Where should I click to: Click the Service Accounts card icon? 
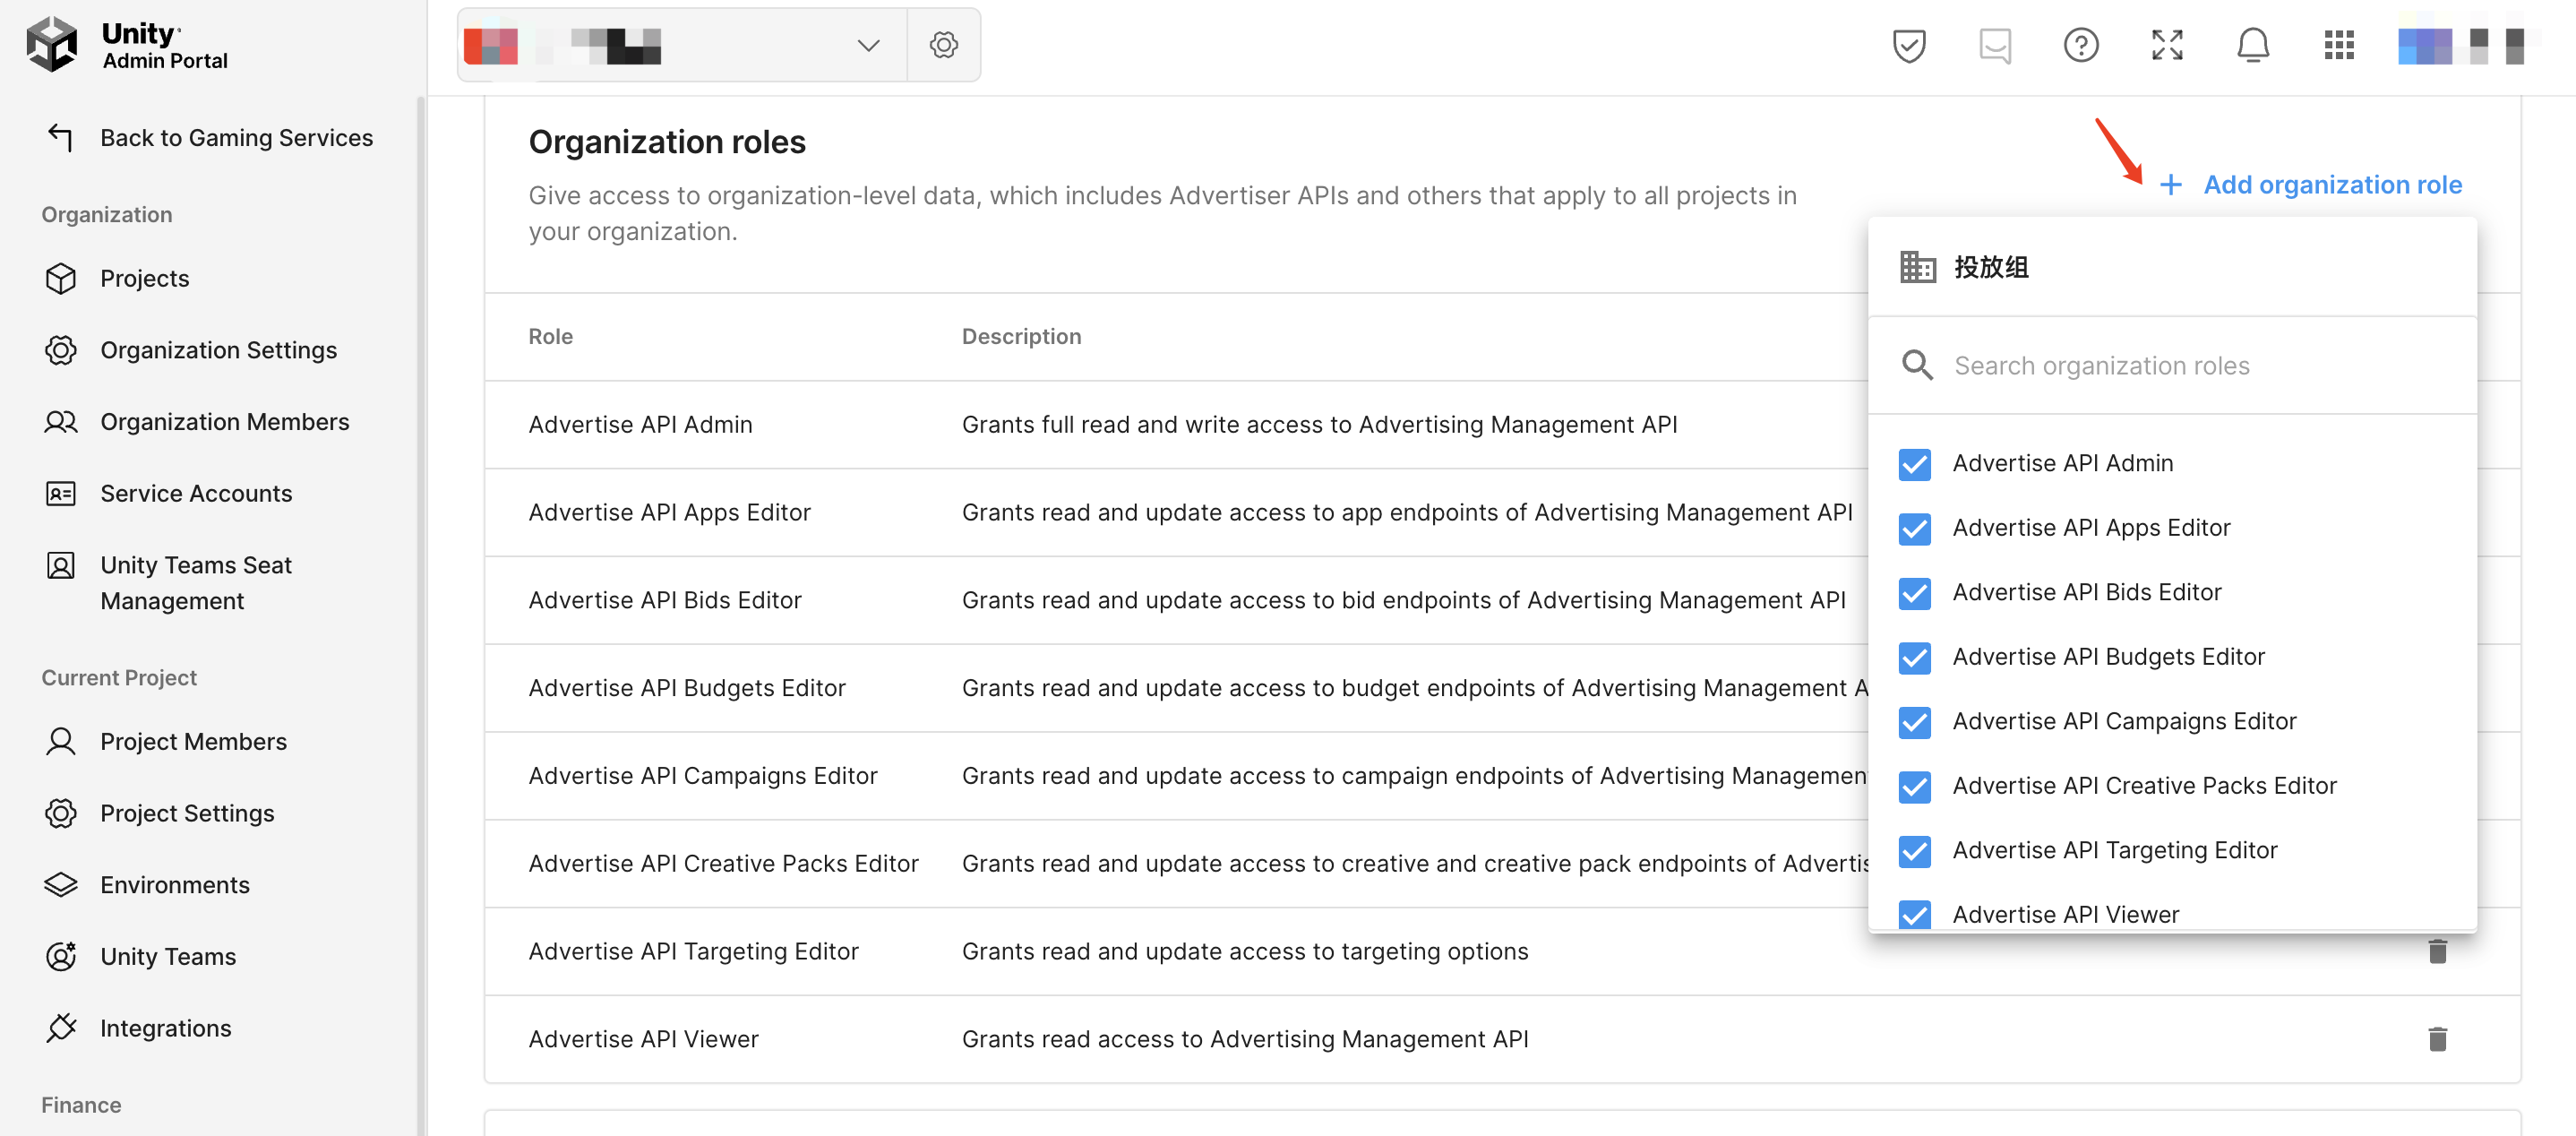61,494
